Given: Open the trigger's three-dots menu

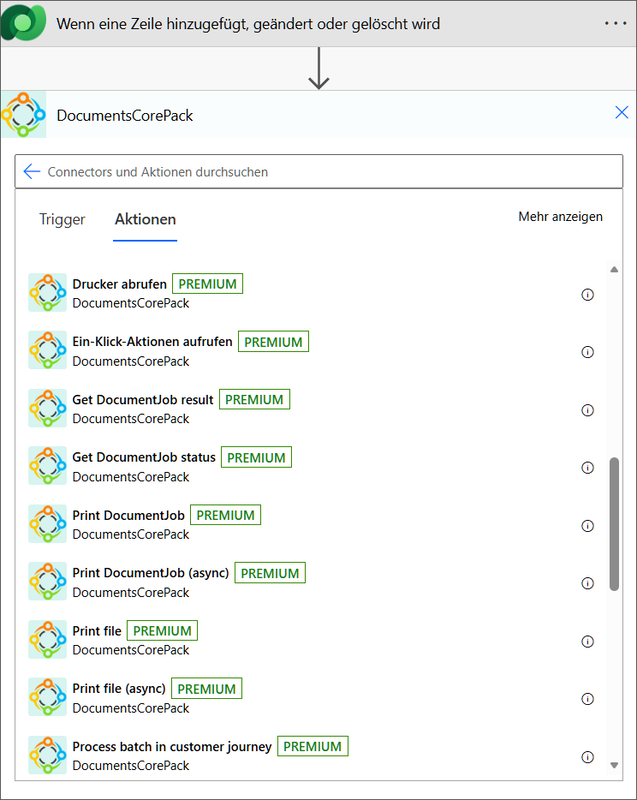Looking at the screenshot, I should [x=613, y=23].
